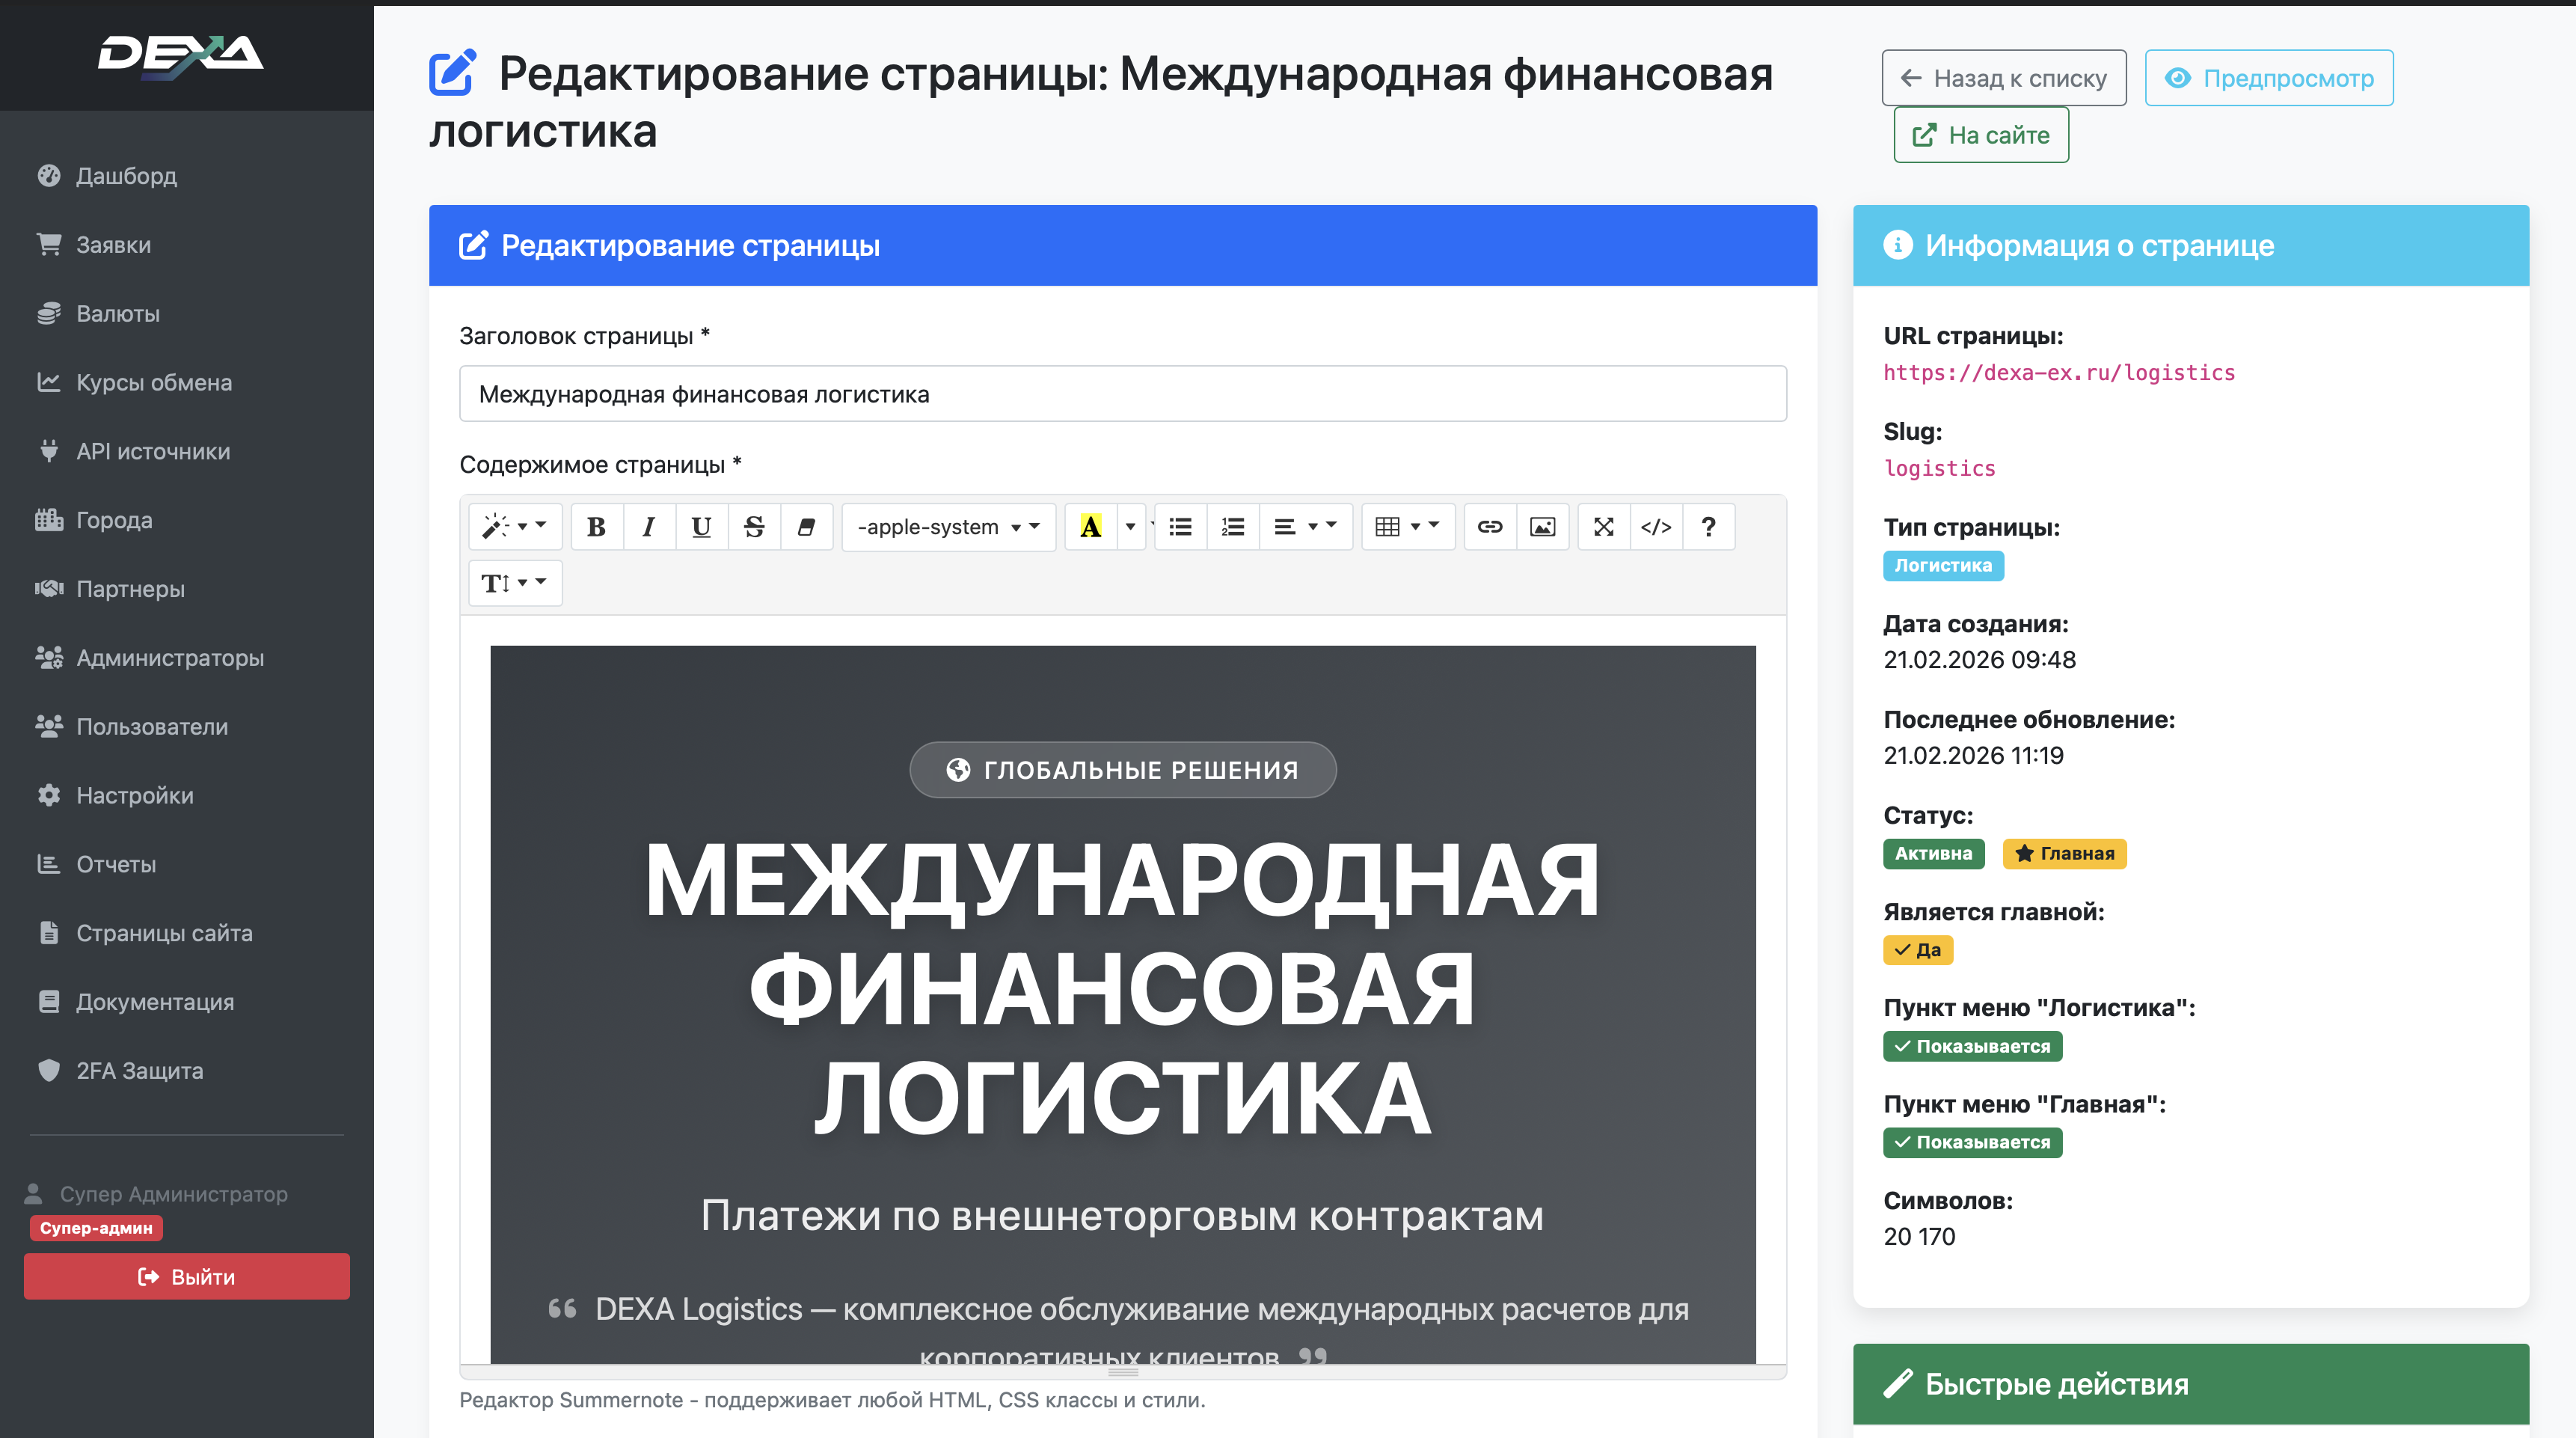2576x1438 pixels.
Task: Open Курсы обмена menu item
Action: tap(154, 383)
